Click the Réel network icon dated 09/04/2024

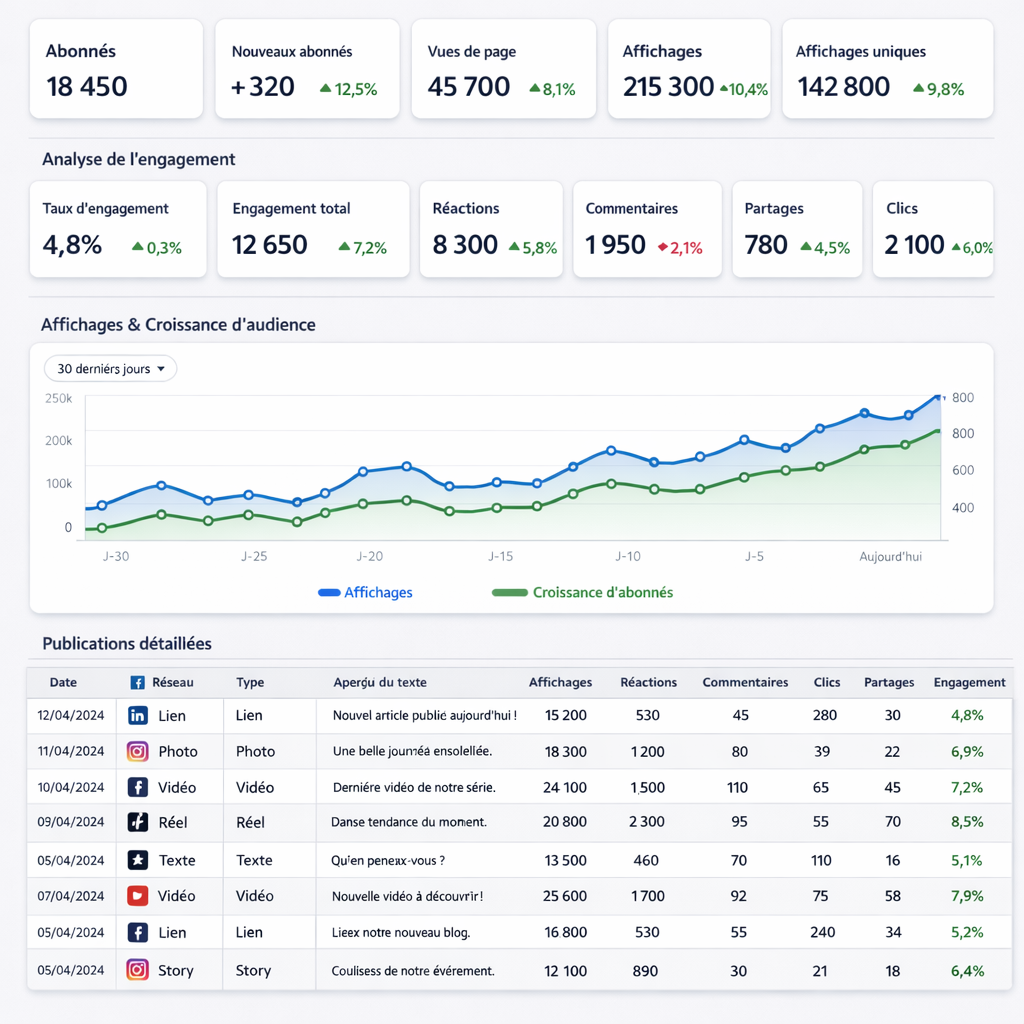pyautogui.click(x=139, y=823)
